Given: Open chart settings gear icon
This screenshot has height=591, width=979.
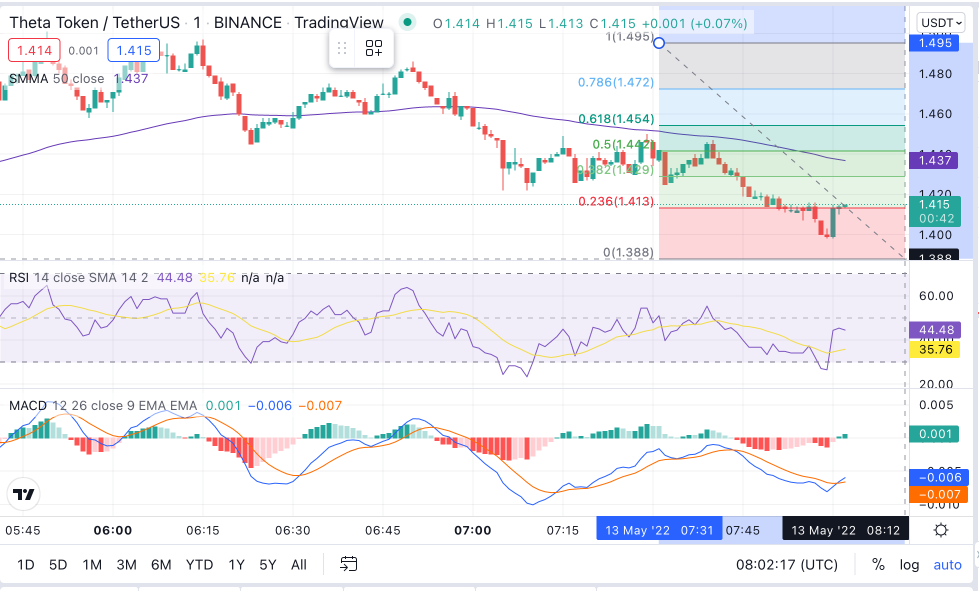Looking at the screenshot, I should 941,530.
